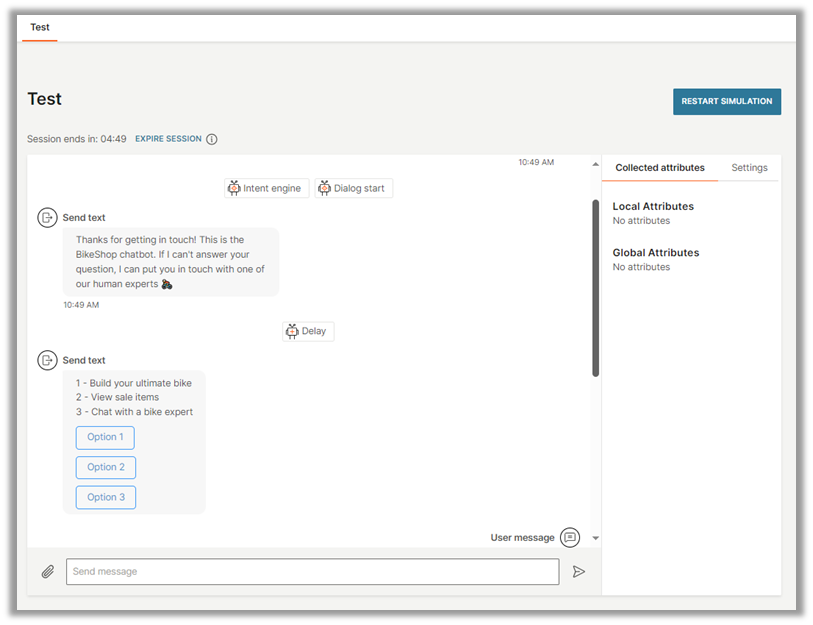Click the Intent engine label chip
813x625 pixels.
267,188
